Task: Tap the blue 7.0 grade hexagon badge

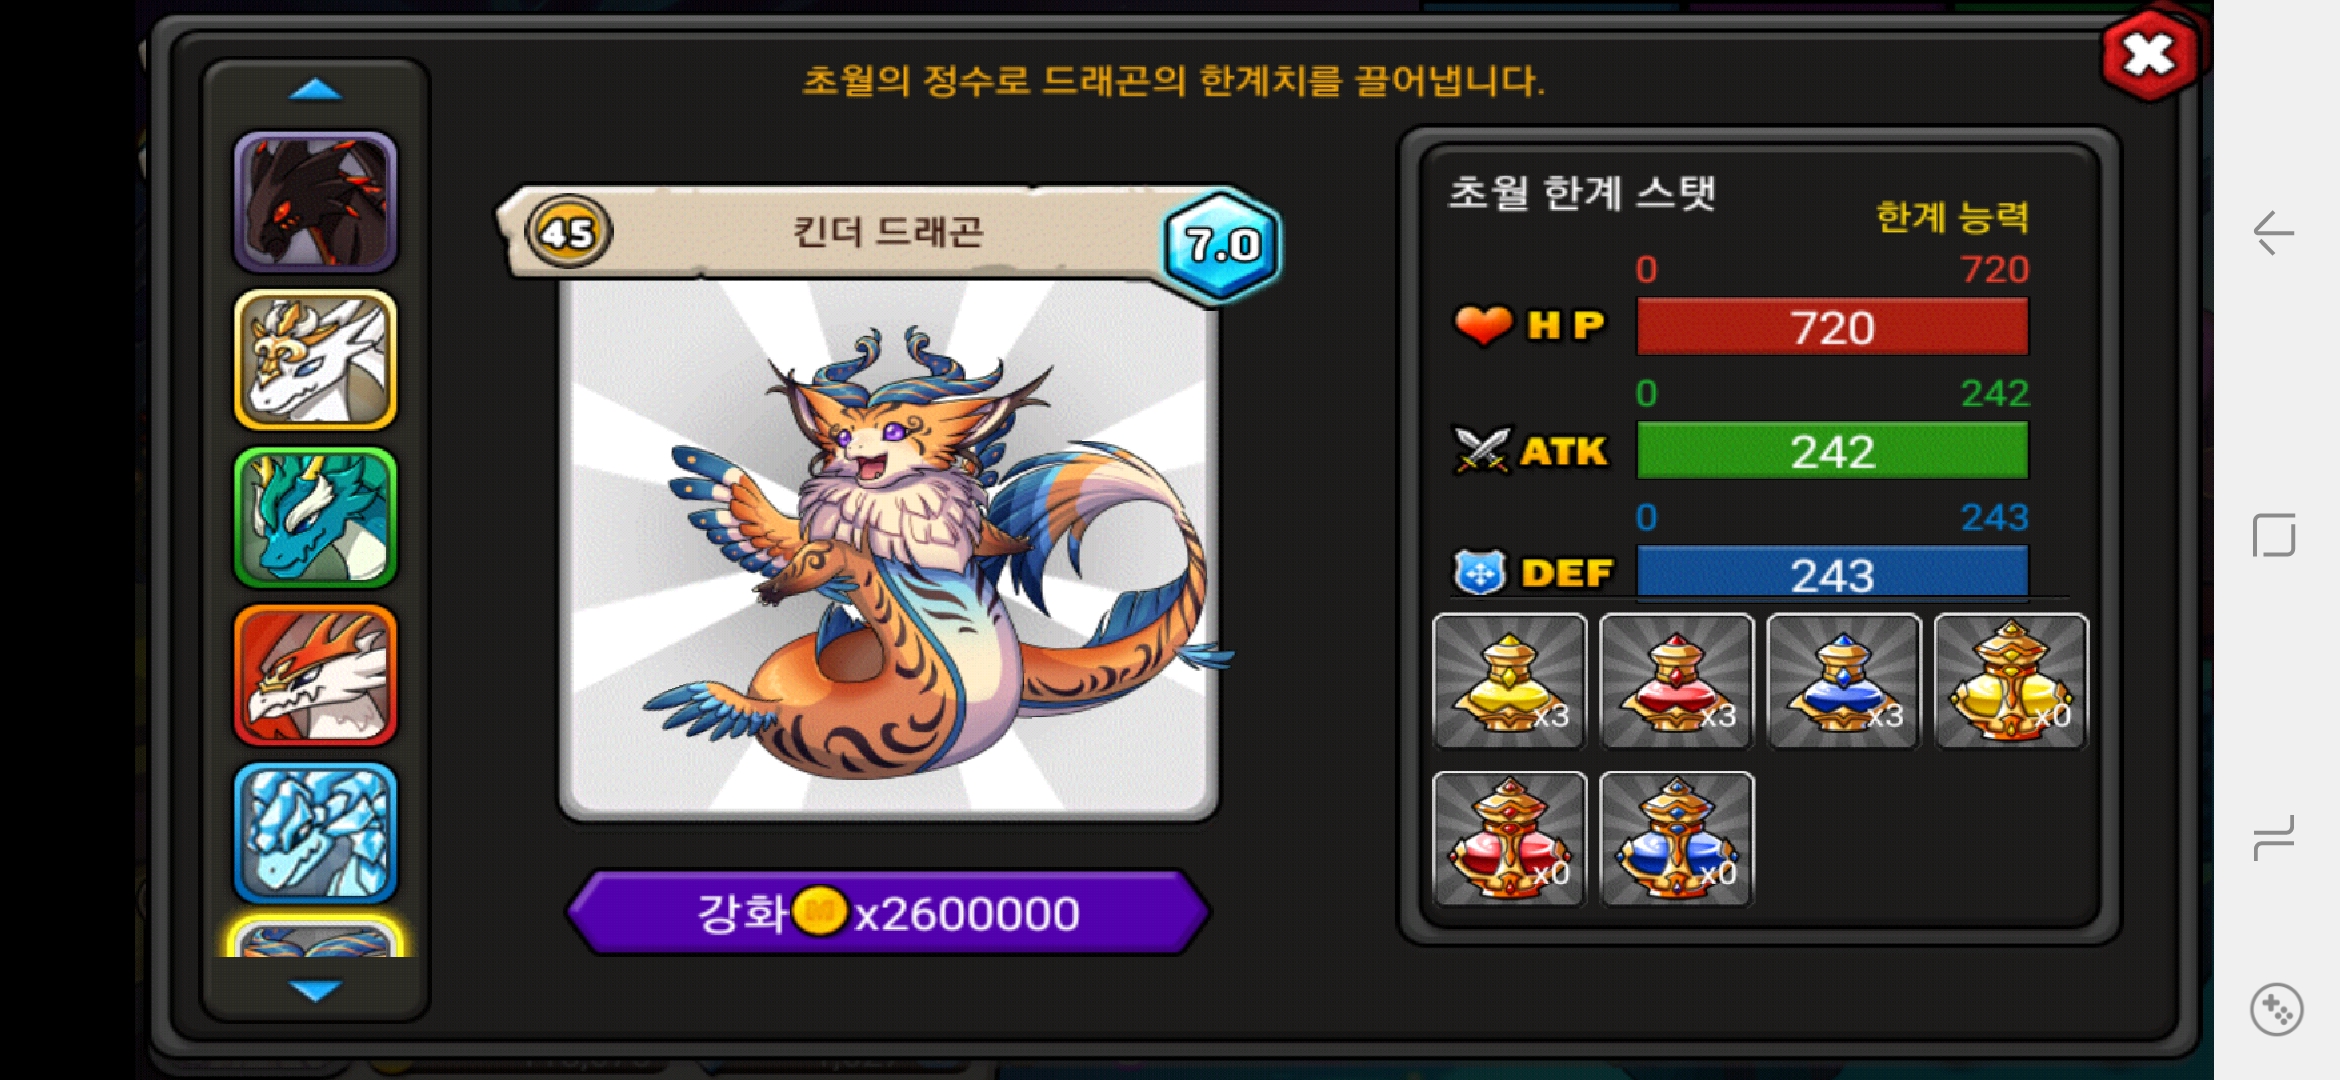Action: tap(1221, 245)
